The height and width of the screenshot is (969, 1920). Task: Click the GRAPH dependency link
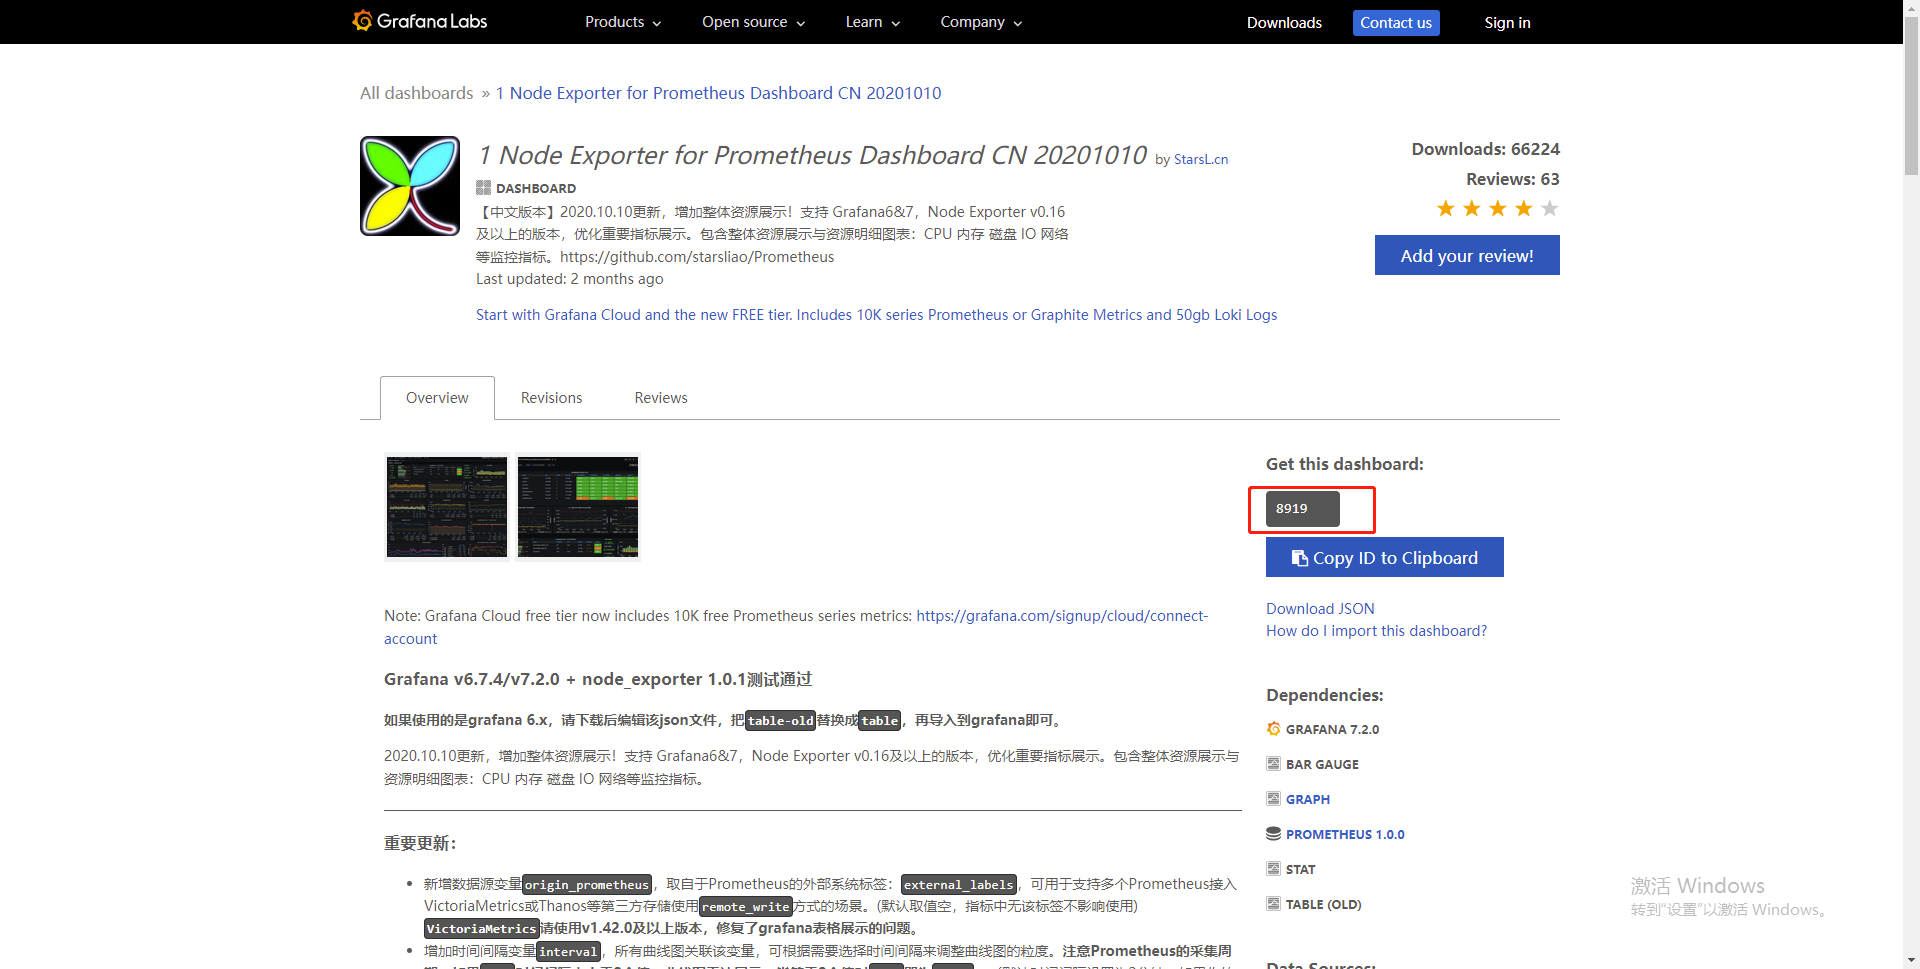(x=1308, y=799)
